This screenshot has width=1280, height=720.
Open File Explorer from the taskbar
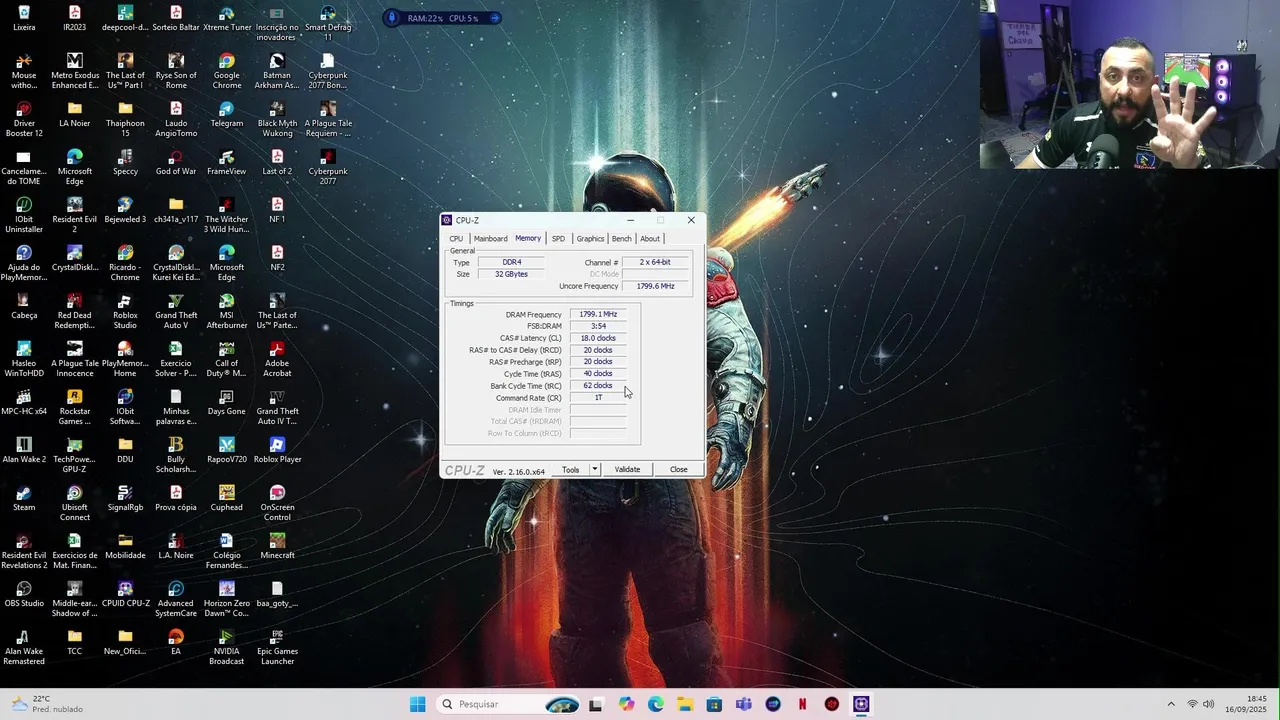(685, 704)
